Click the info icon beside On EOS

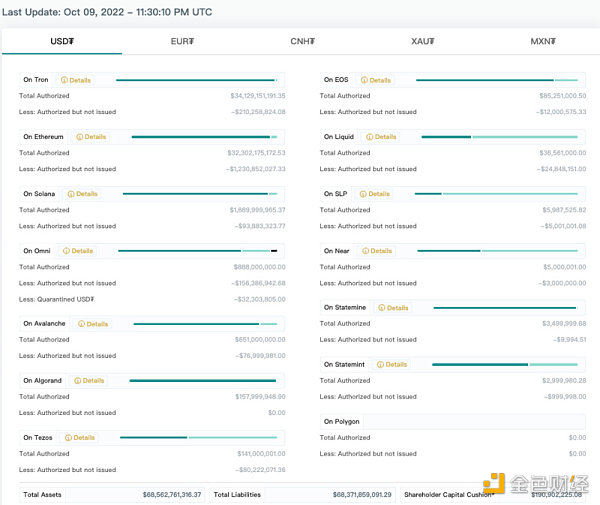365,80
